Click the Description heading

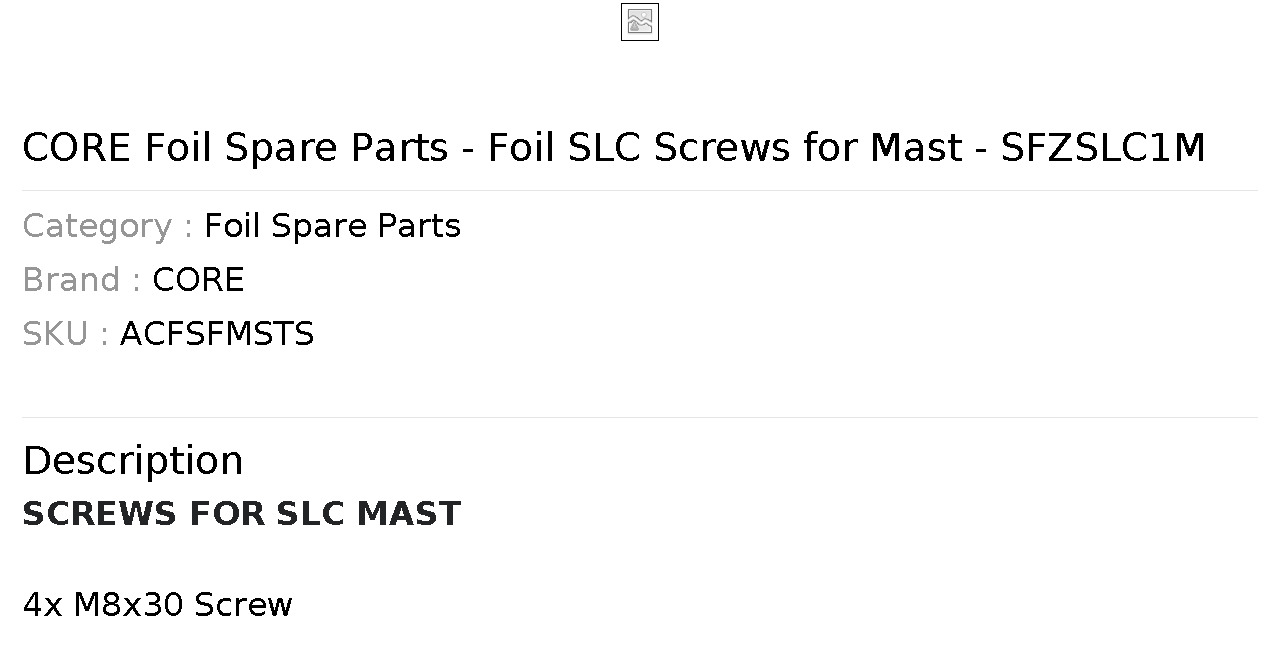pyautogui.click(x=133, y=461)
